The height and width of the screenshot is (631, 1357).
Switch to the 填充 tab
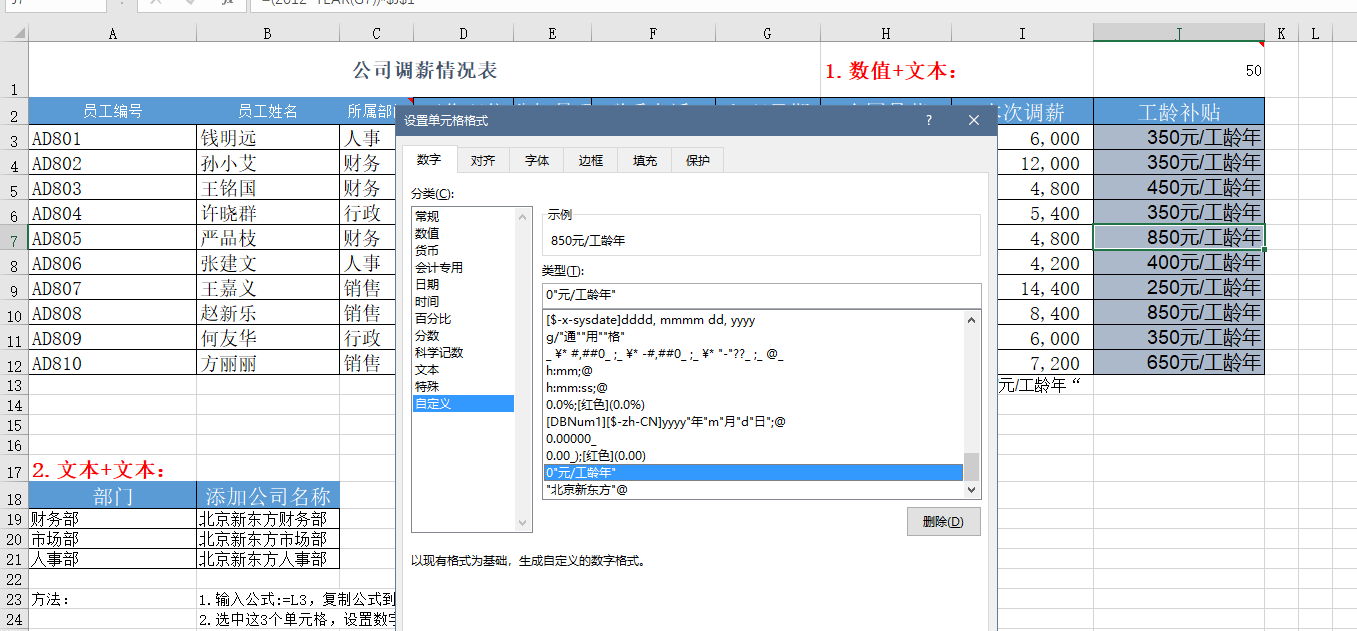click(x=645, y=160)
